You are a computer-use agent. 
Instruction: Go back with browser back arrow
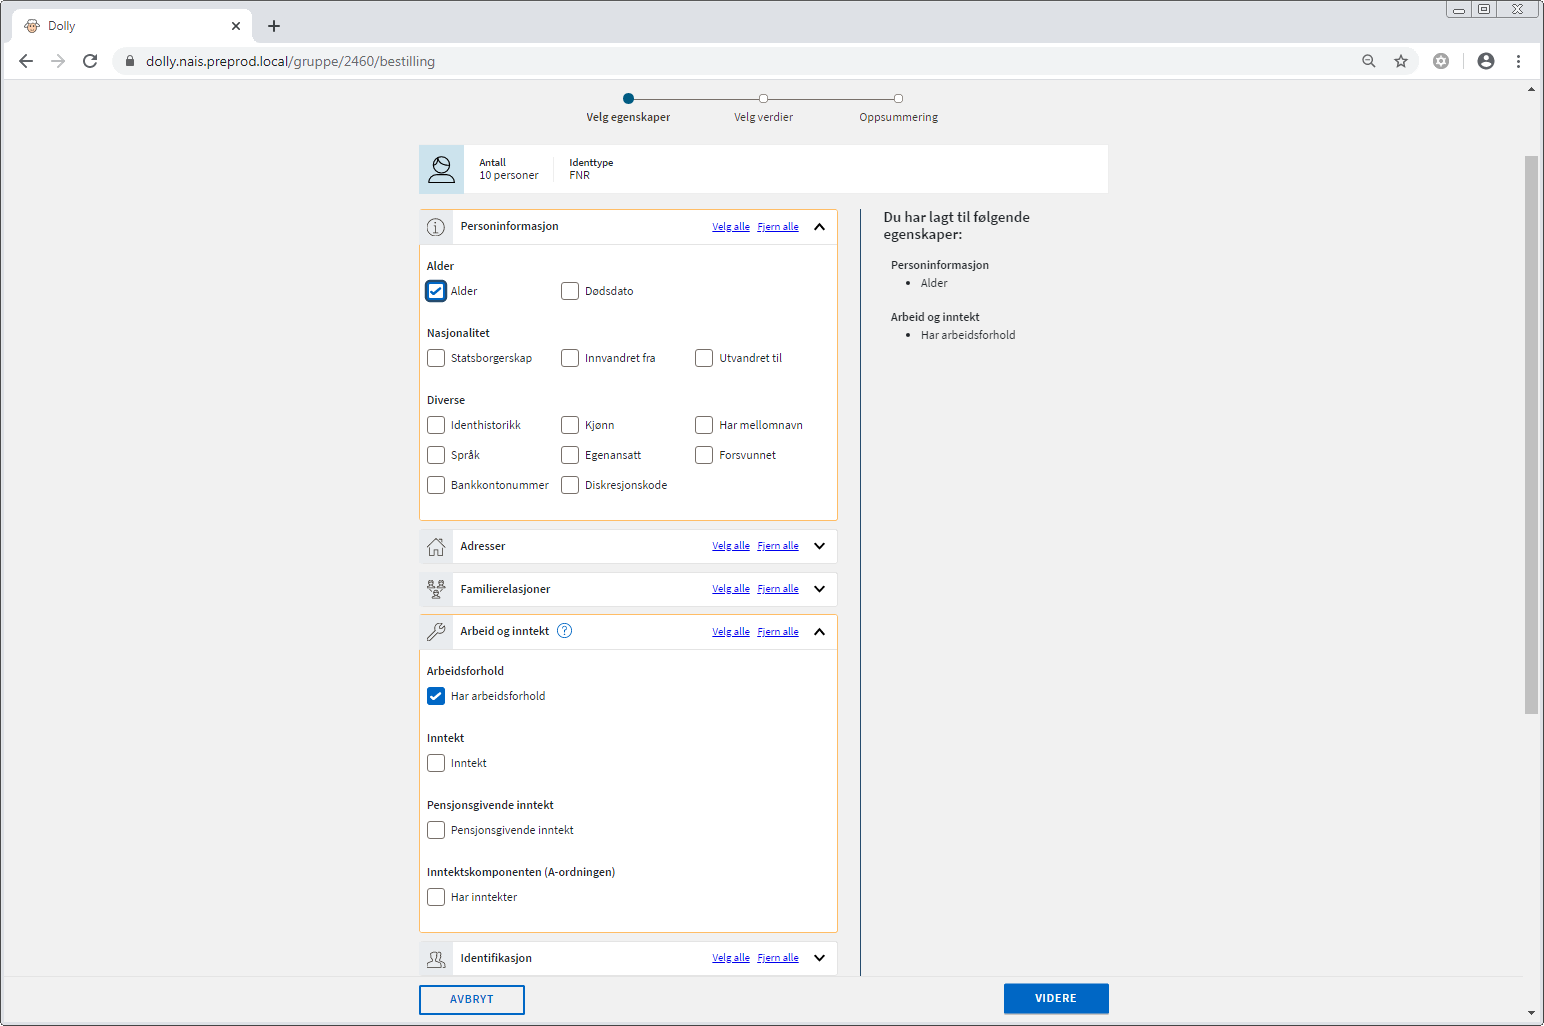click(26, 61)
